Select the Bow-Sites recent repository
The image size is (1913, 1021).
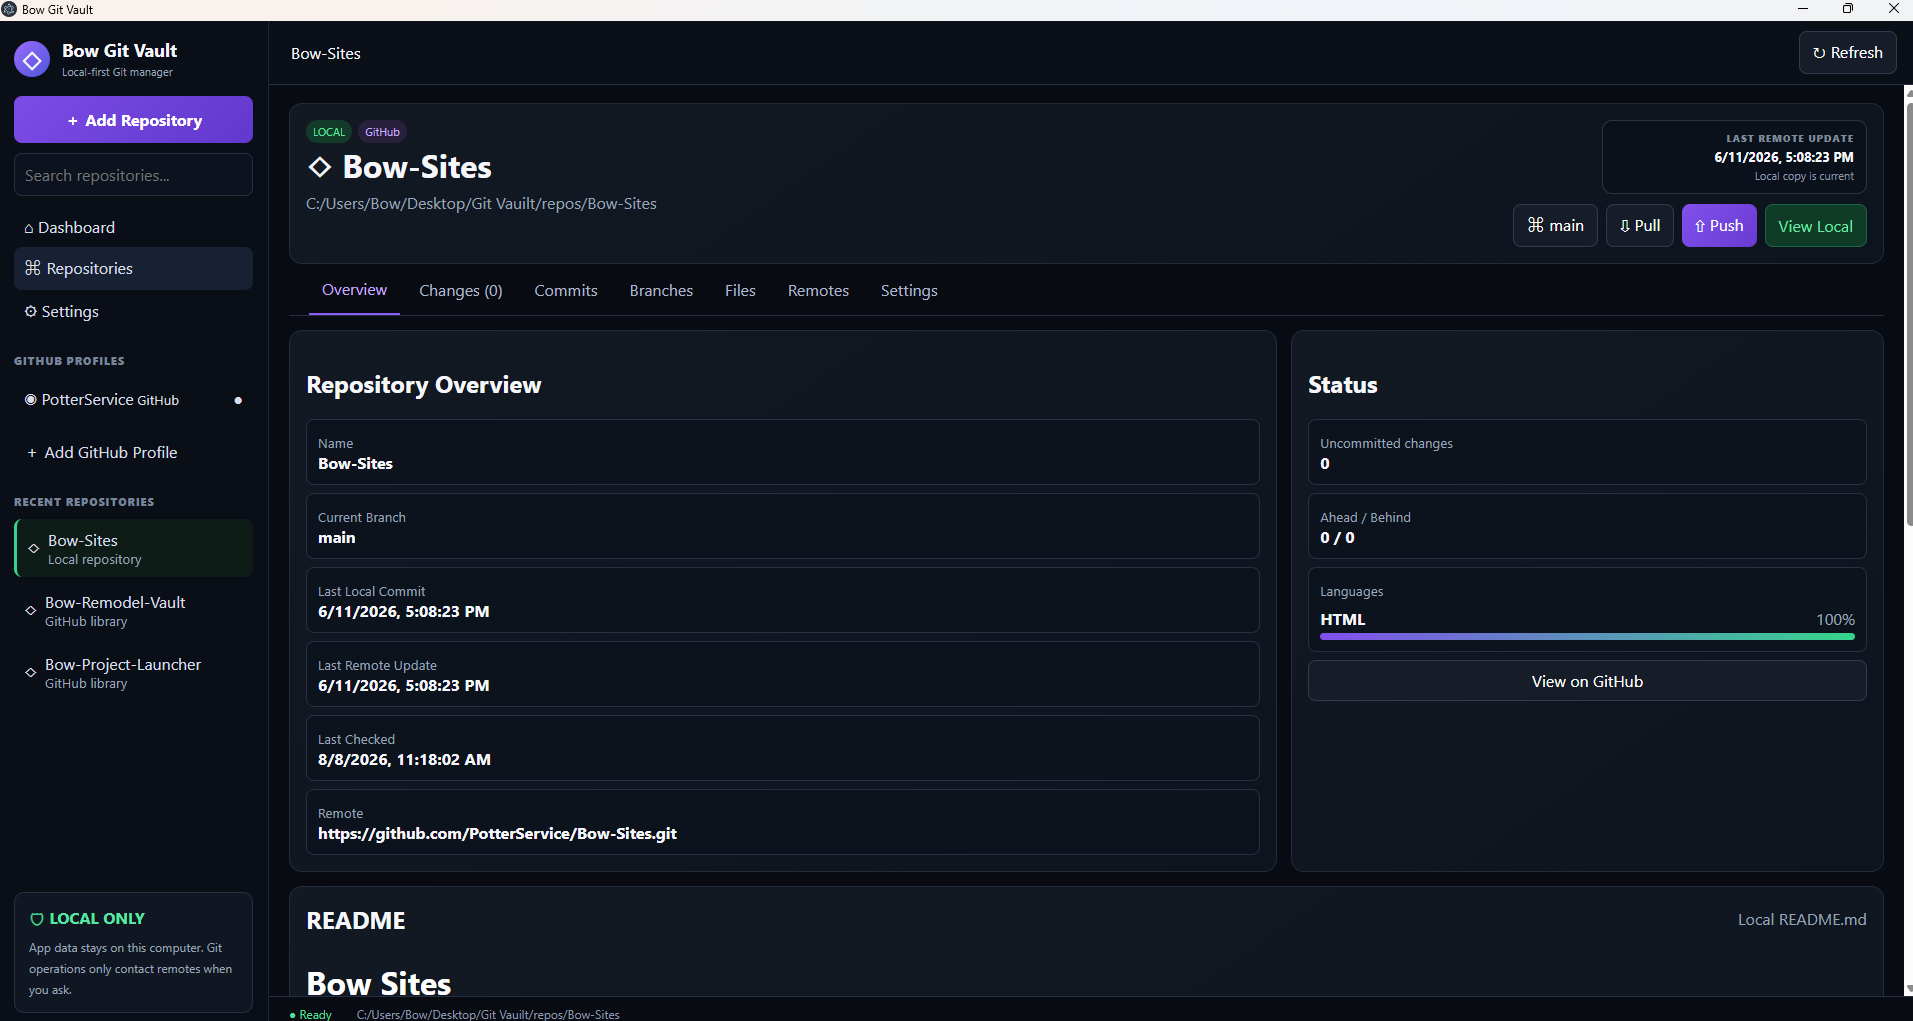pos(134,548)
